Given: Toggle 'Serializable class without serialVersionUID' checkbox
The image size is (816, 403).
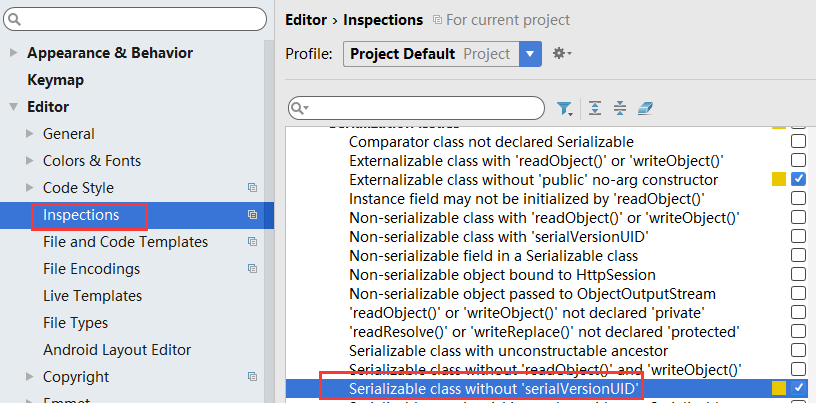Looking at the screenshot, I should click(798, 387).
